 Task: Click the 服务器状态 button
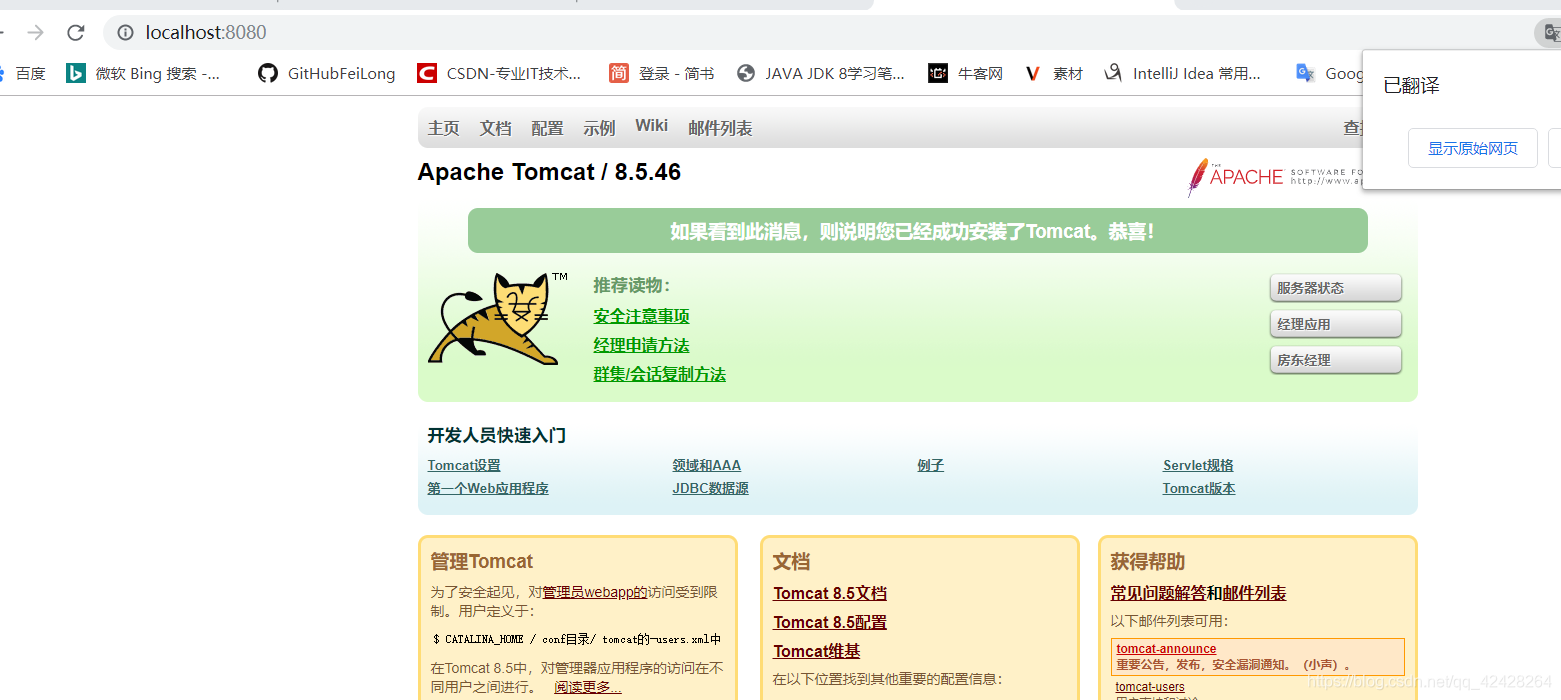coord(1335,288)
